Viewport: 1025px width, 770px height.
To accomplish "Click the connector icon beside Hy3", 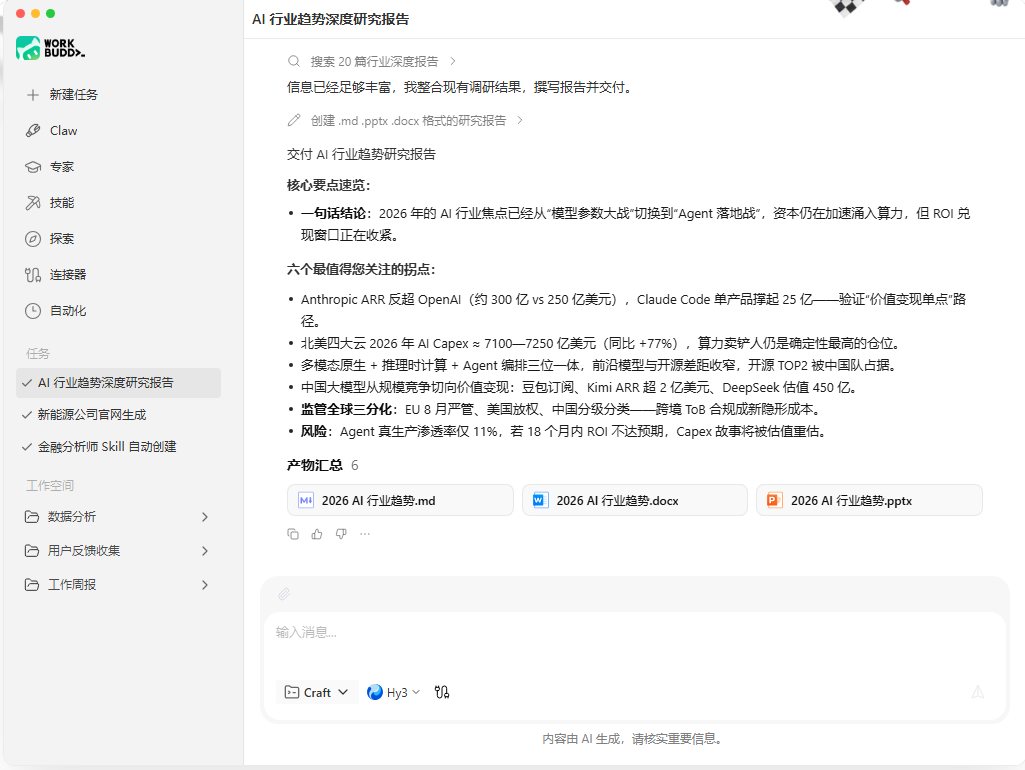I will tap(442, 692).
